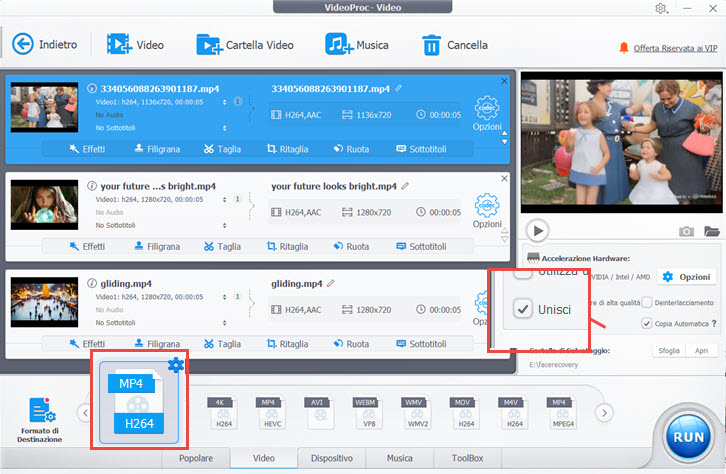Image resolution: width=726 pixels, height=474 pixels.
Task: Select the WMV WMV2 format
Action: pyautogui.click(x=418, y=412)
